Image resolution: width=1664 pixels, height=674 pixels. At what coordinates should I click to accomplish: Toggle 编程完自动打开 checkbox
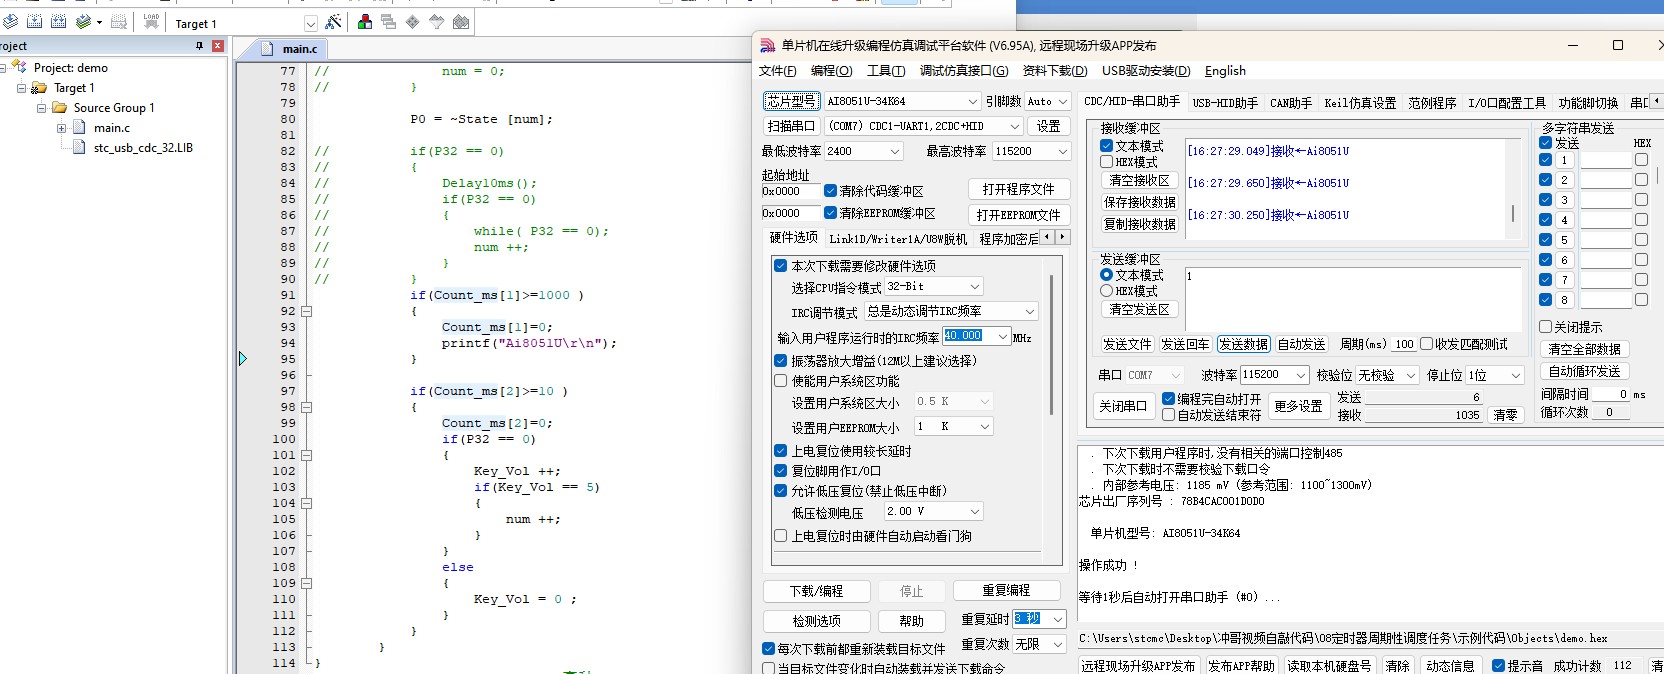(x=1168, y=398)
